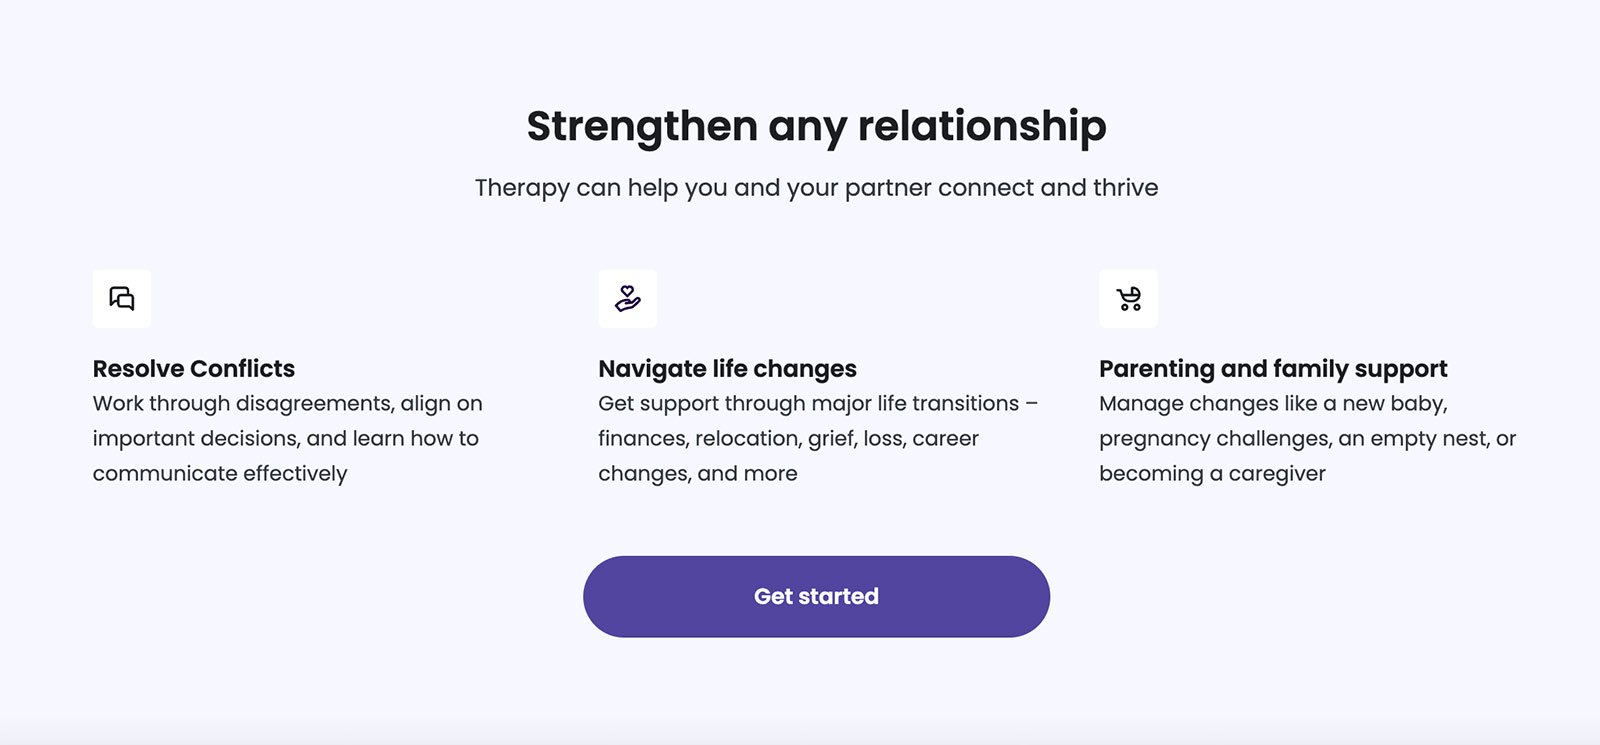The image size is (1600, 745).
Task: Select the Navigate life changes heading
Action: pos(727,369)
